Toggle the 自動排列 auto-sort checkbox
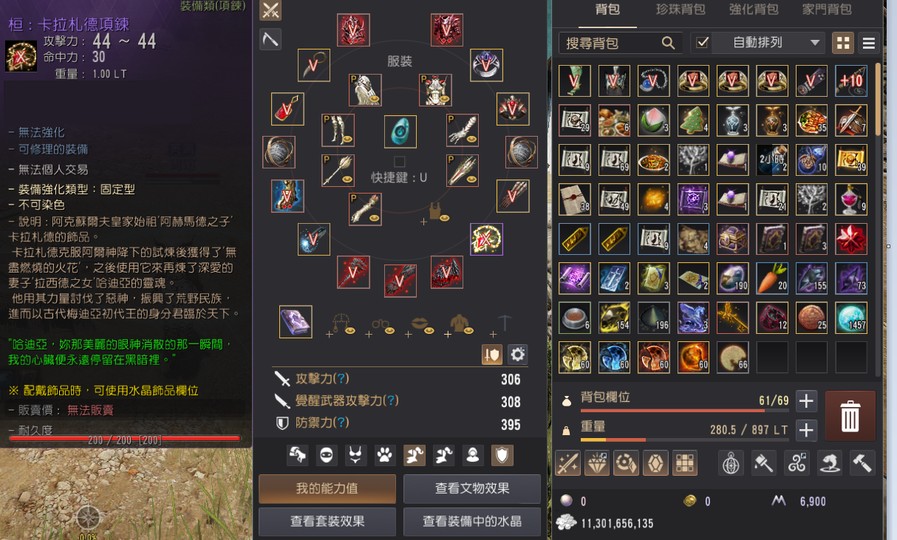Screen dimensions: 897x540 [702, 42]
